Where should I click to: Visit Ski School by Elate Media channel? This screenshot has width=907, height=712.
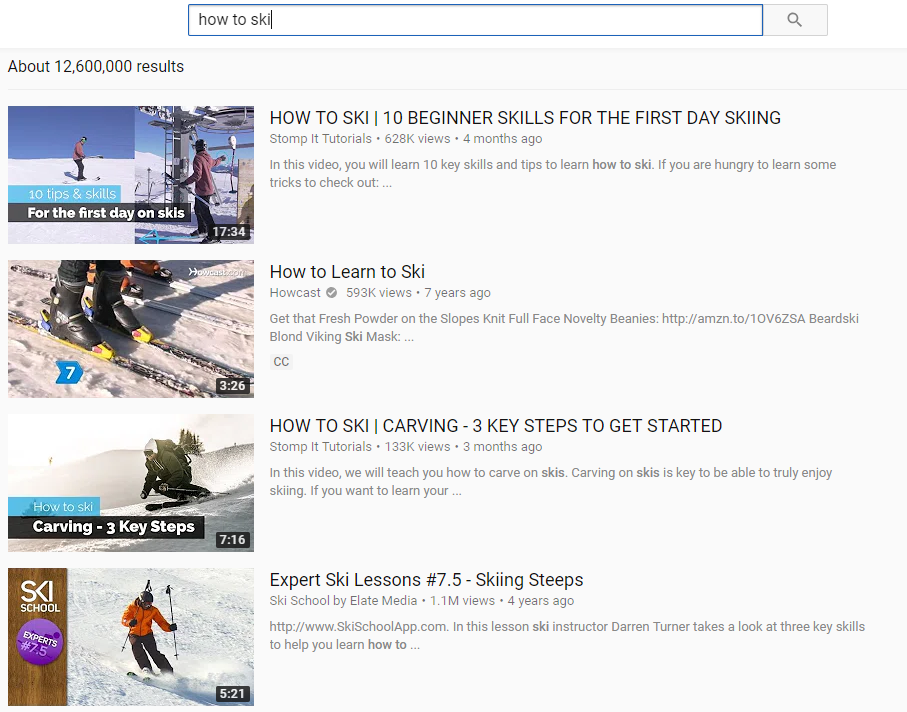[x=343, y=600]
